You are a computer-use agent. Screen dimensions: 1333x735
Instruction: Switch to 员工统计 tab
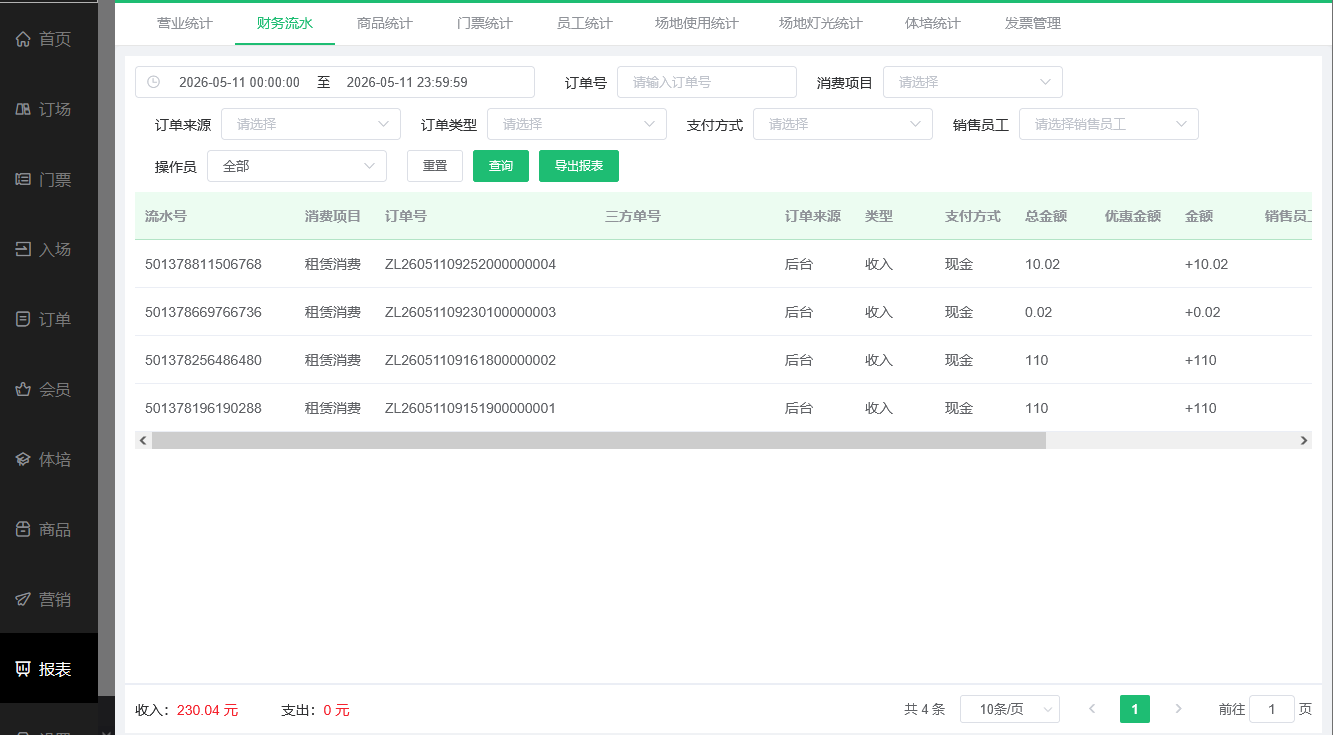tap(585, 23)
